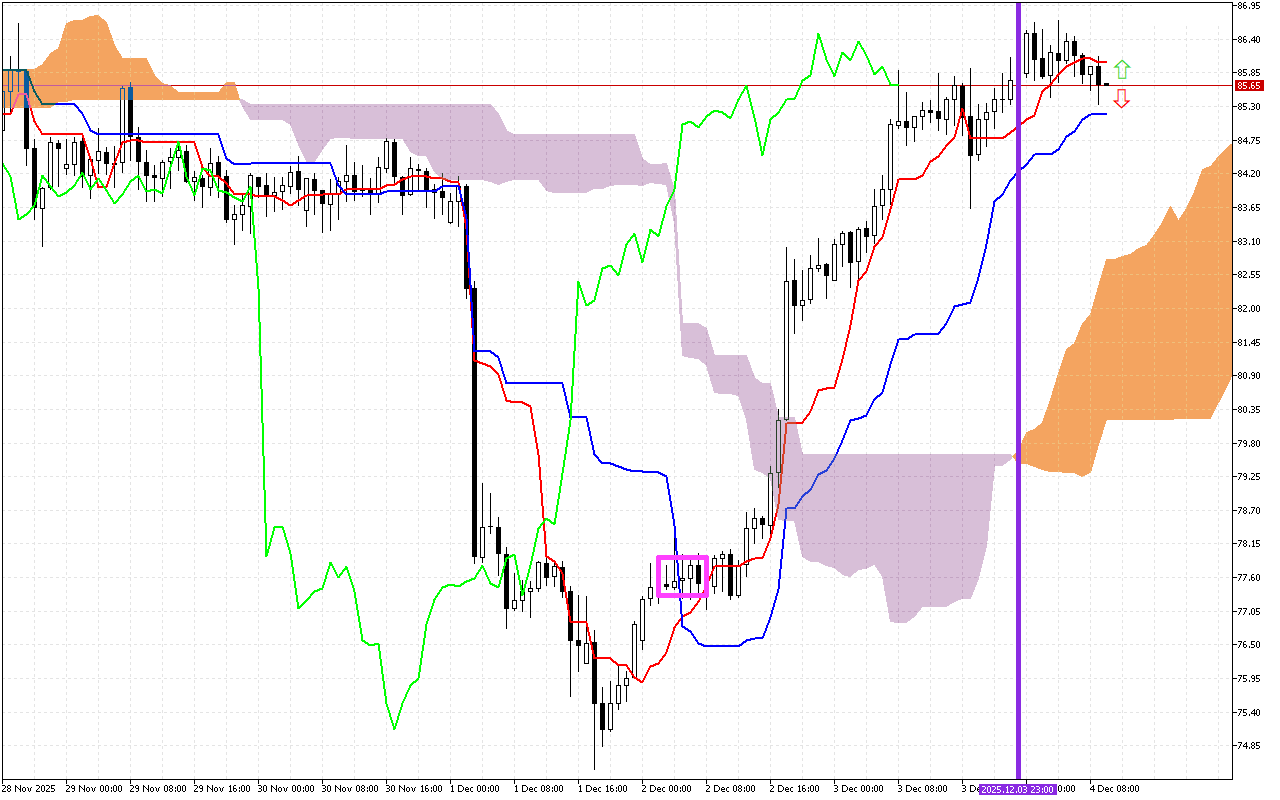Click the 80.90 price axis label
Screen dimensions: 1280x800
(1247, 376)
